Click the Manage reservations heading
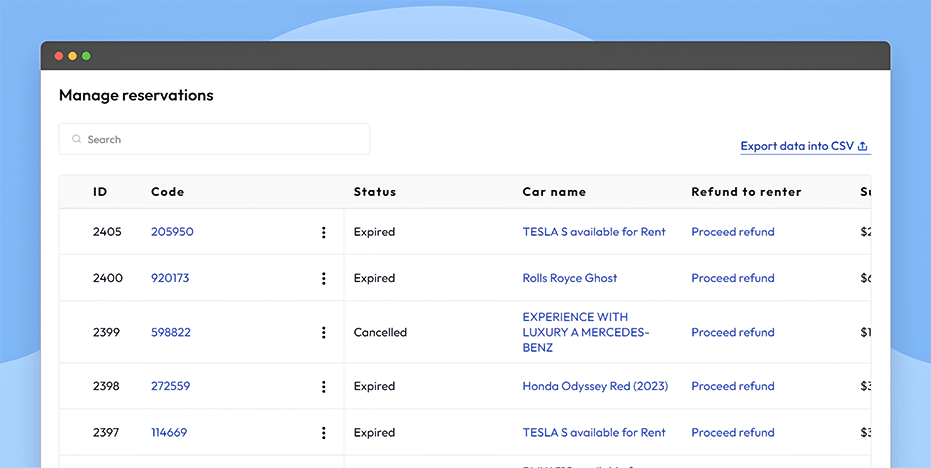This screenshot has width=931, height=468. [x=136, y=95]
